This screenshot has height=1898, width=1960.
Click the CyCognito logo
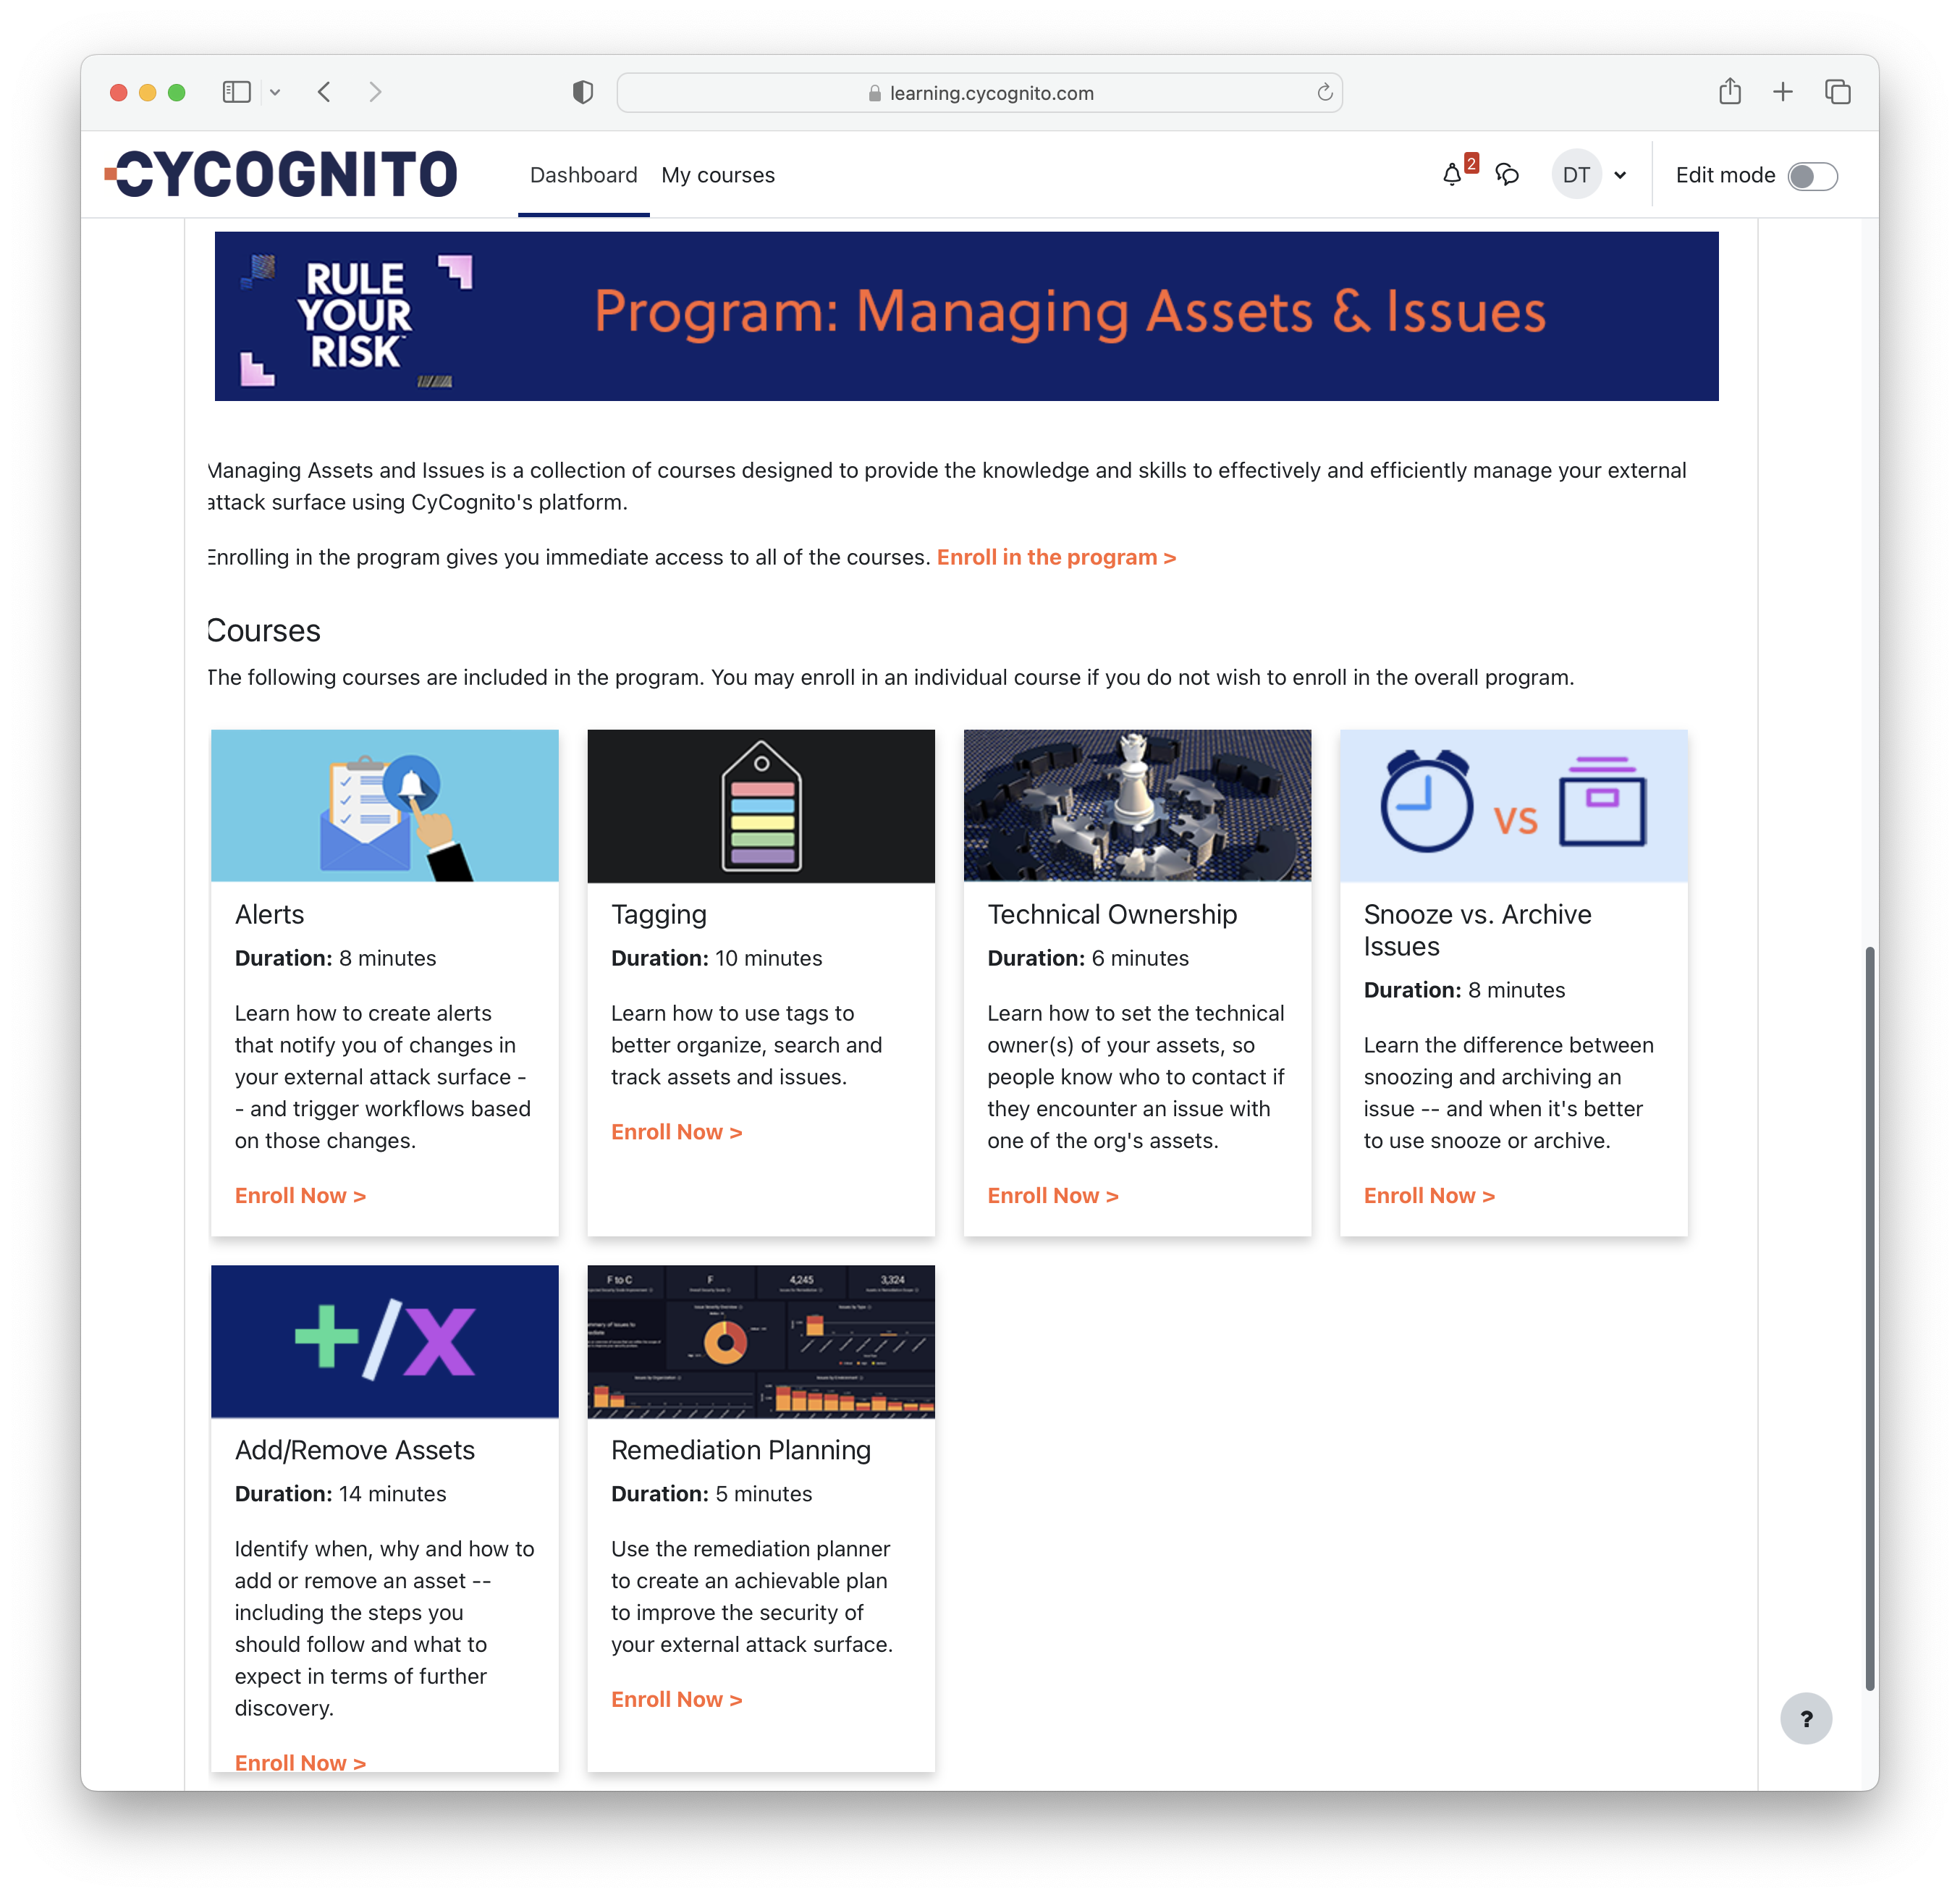[x=282, y=175]
